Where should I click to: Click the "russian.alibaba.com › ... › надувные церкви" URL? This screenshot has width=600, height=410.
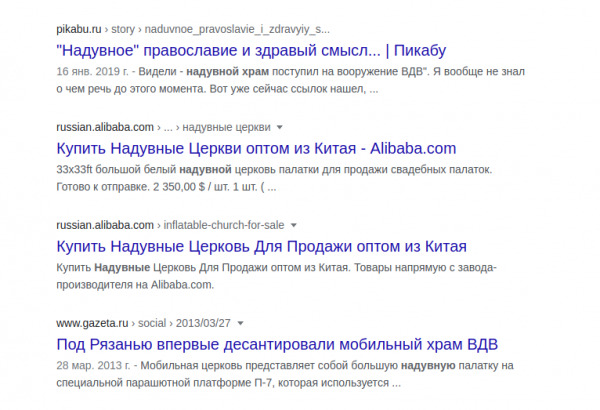pyautogui.click(x=163, y=127)
